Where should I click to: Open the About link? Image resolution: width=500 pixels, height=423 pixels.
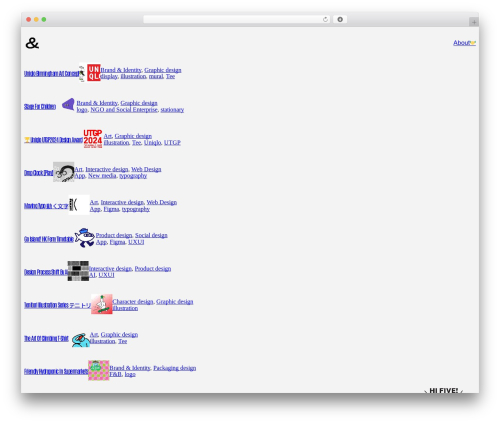pyautogui.click(x=464, y=43)
